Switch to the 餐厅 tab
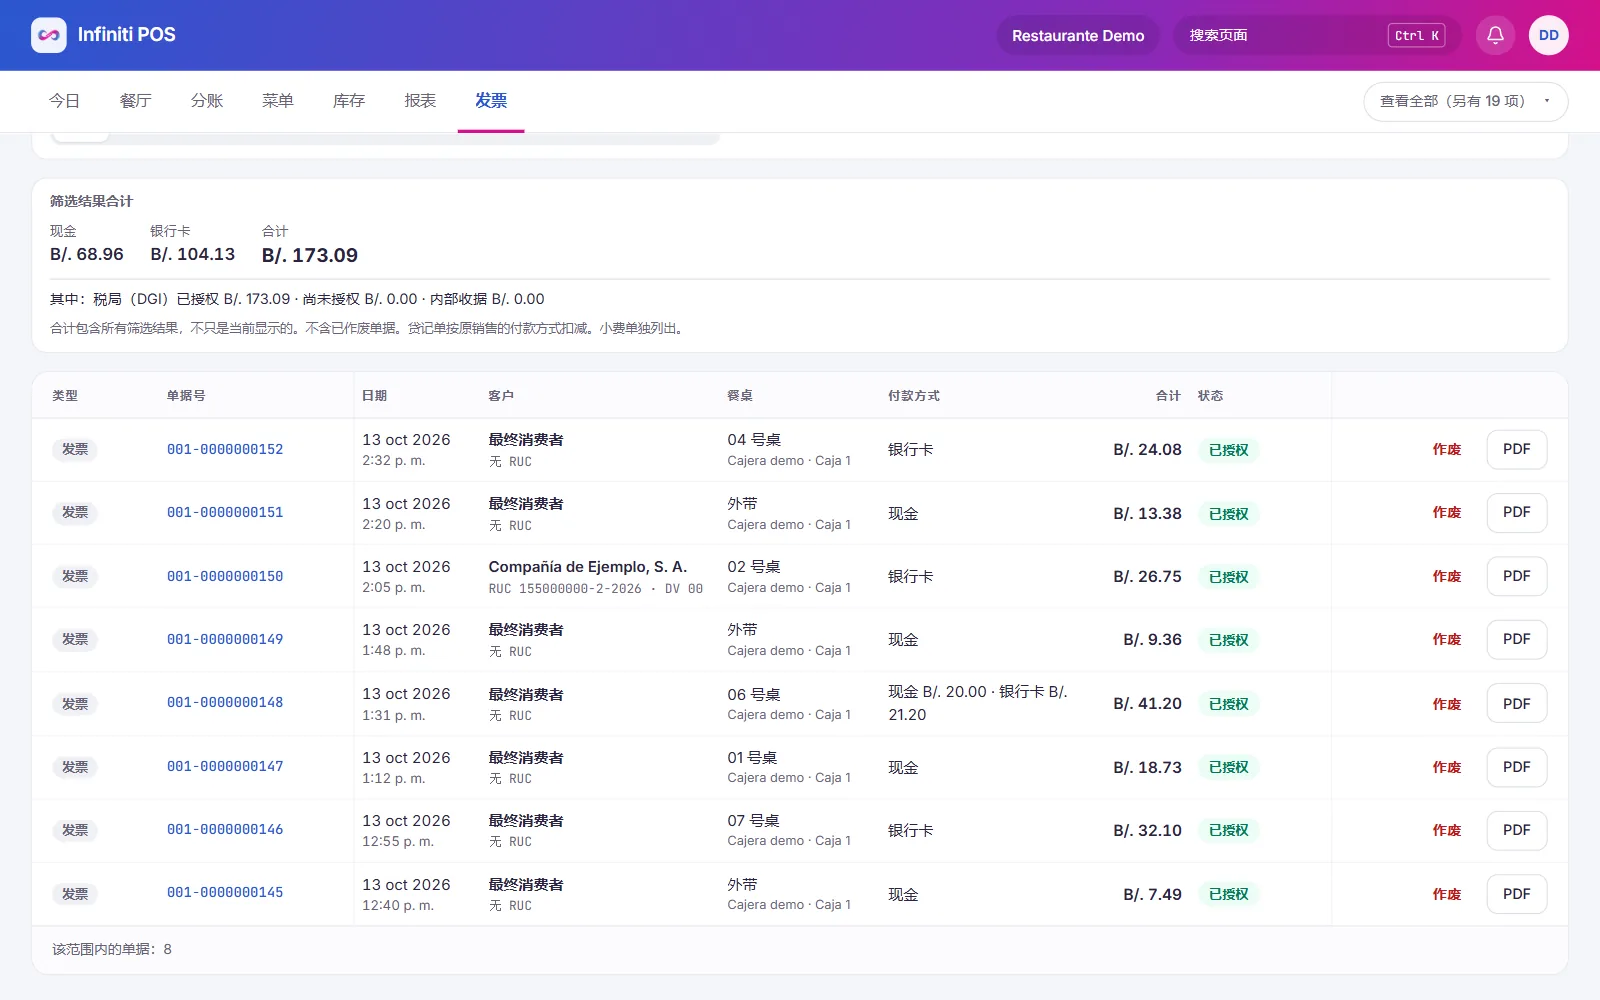 coord(136,101)
